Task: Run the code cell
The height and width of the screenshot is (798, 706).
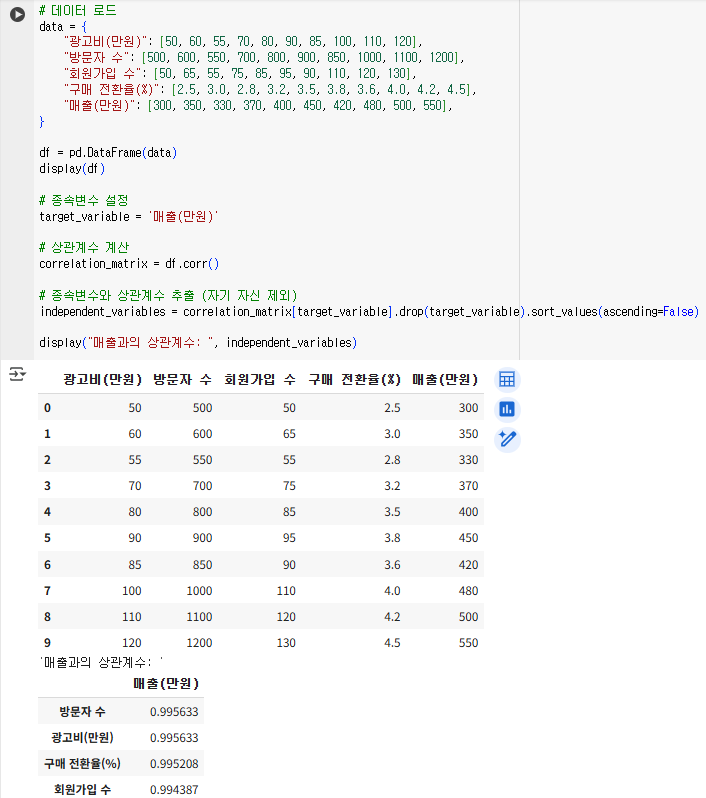Action: (x=17, y=15)
